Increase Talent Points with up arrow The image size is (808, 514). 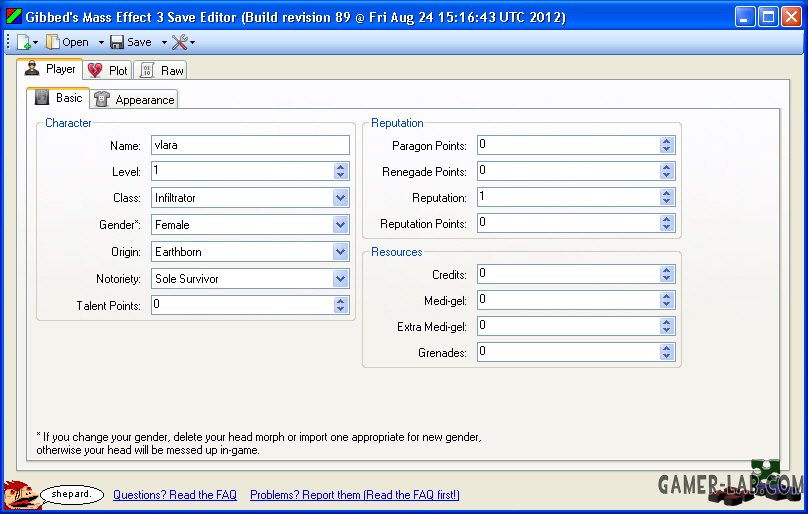coord(340,301)
